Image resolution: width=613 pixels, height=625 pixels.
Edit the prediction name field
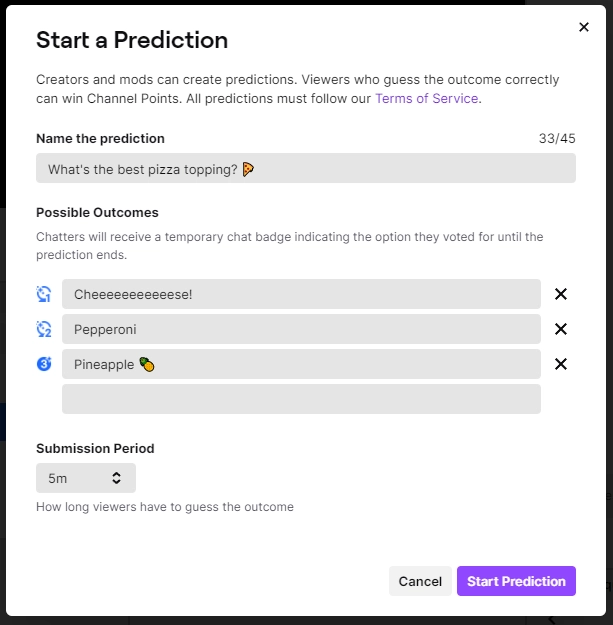click(305, 168)
